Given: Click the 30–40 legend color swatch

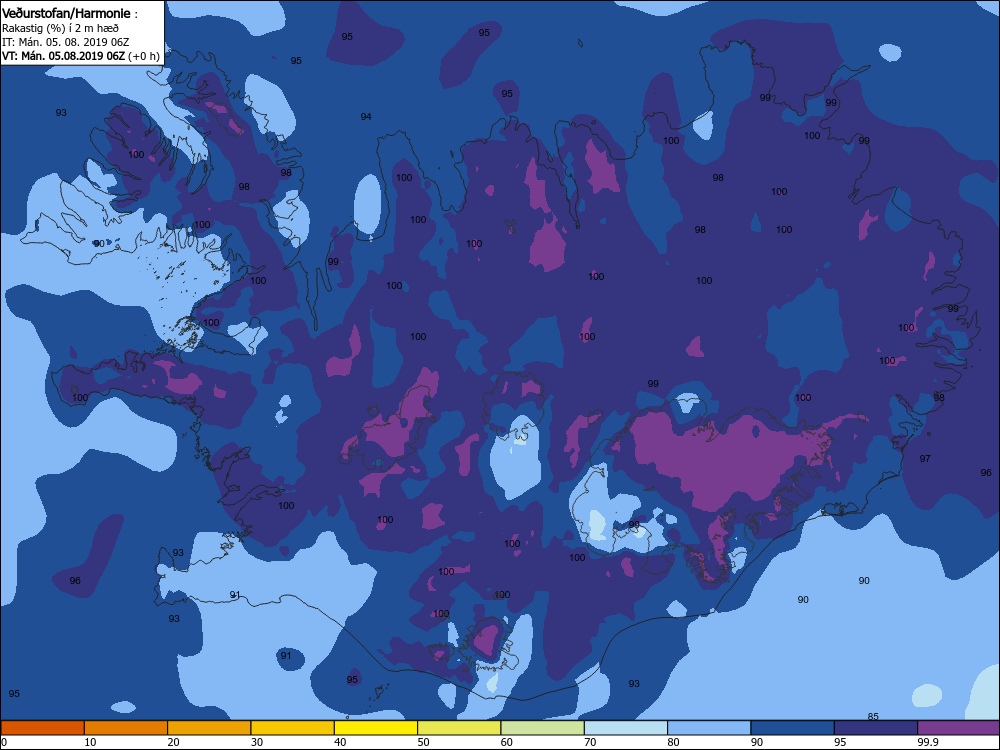Looking at the screenshot, I should pos(293,728).
